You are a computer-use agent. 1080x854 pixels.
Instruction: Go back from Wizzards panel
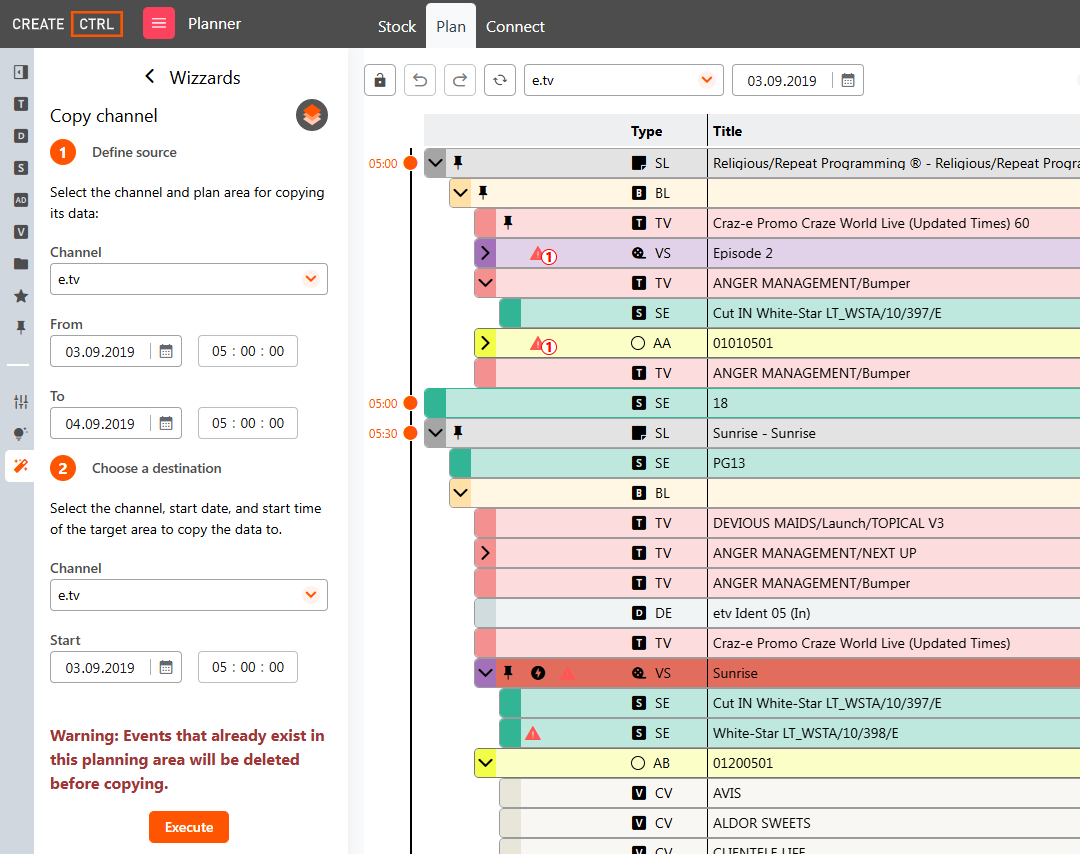(x=149, y=76)
